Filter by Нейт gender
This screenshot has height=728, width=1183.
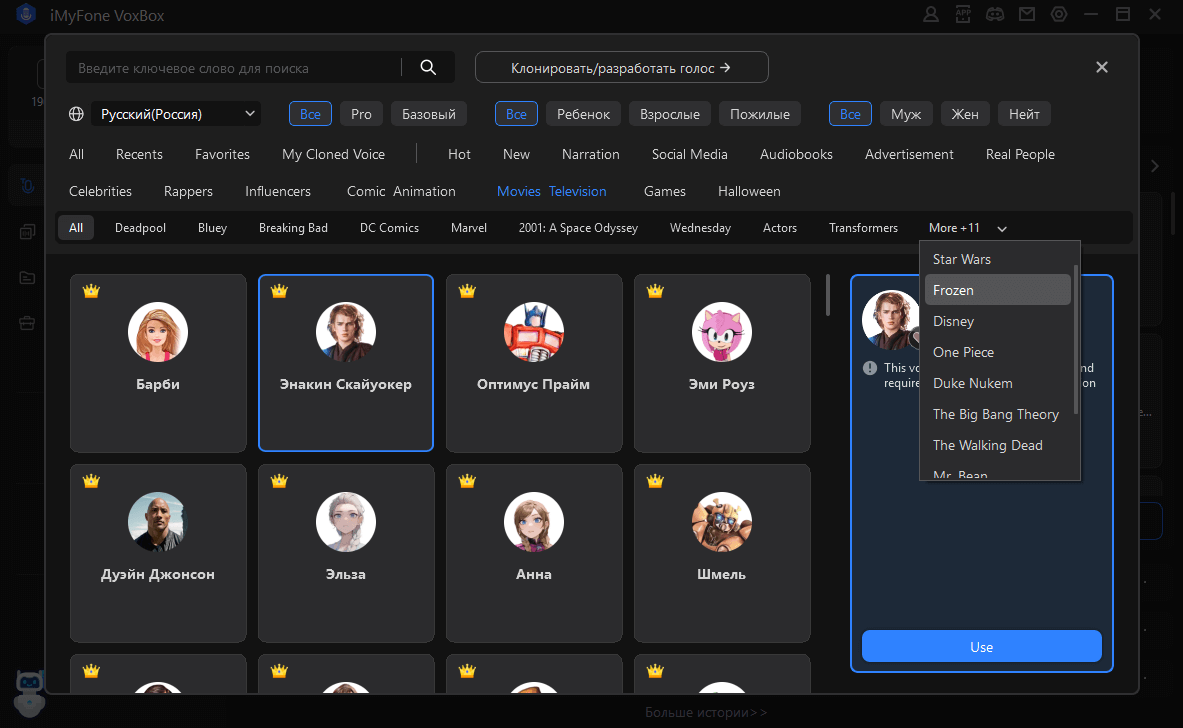coord(1024,114)
